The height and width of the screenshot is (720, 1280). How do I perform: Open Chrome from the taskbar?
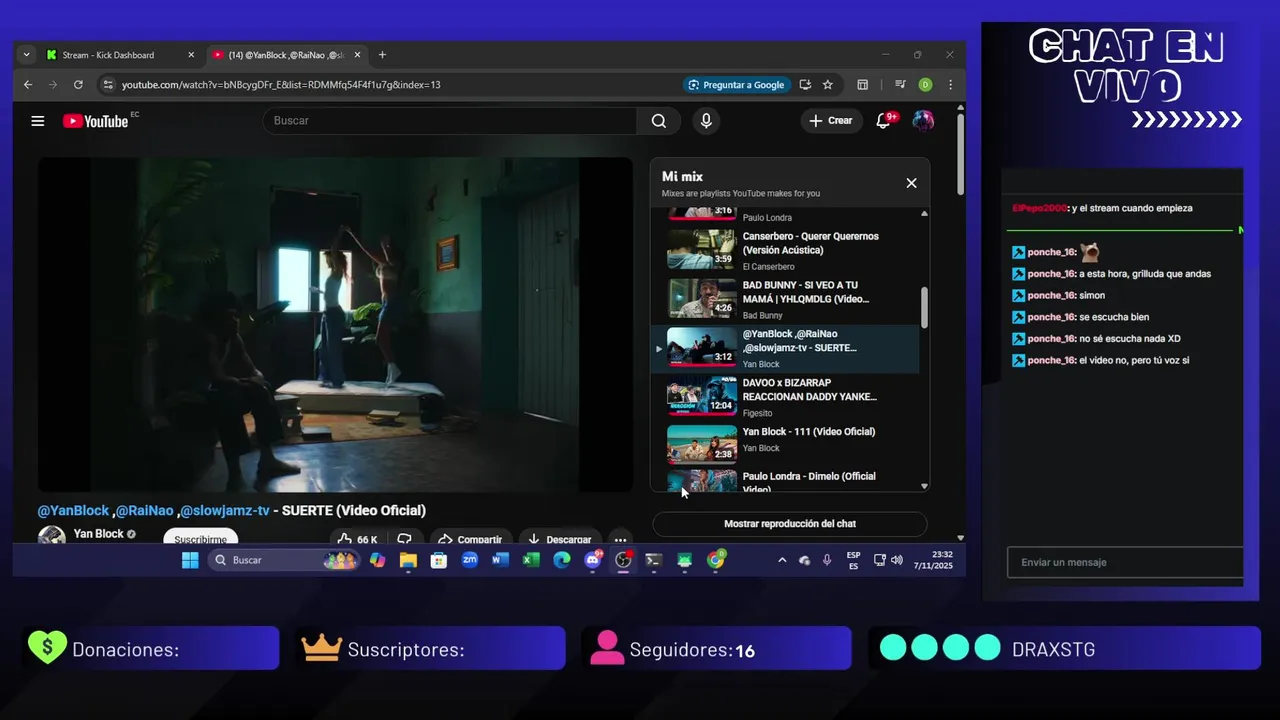(x=716, y=560)
